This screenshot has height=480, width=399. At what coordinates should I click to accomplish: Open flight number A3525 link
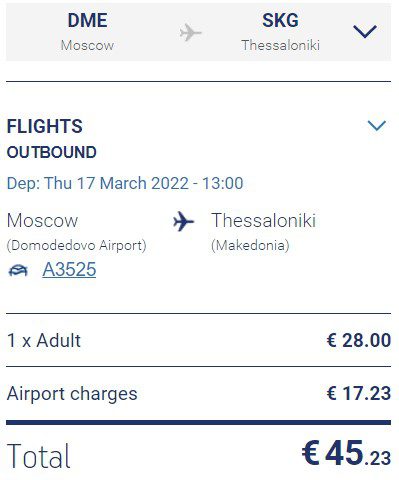pyautogui.click(x=69, y=269)
